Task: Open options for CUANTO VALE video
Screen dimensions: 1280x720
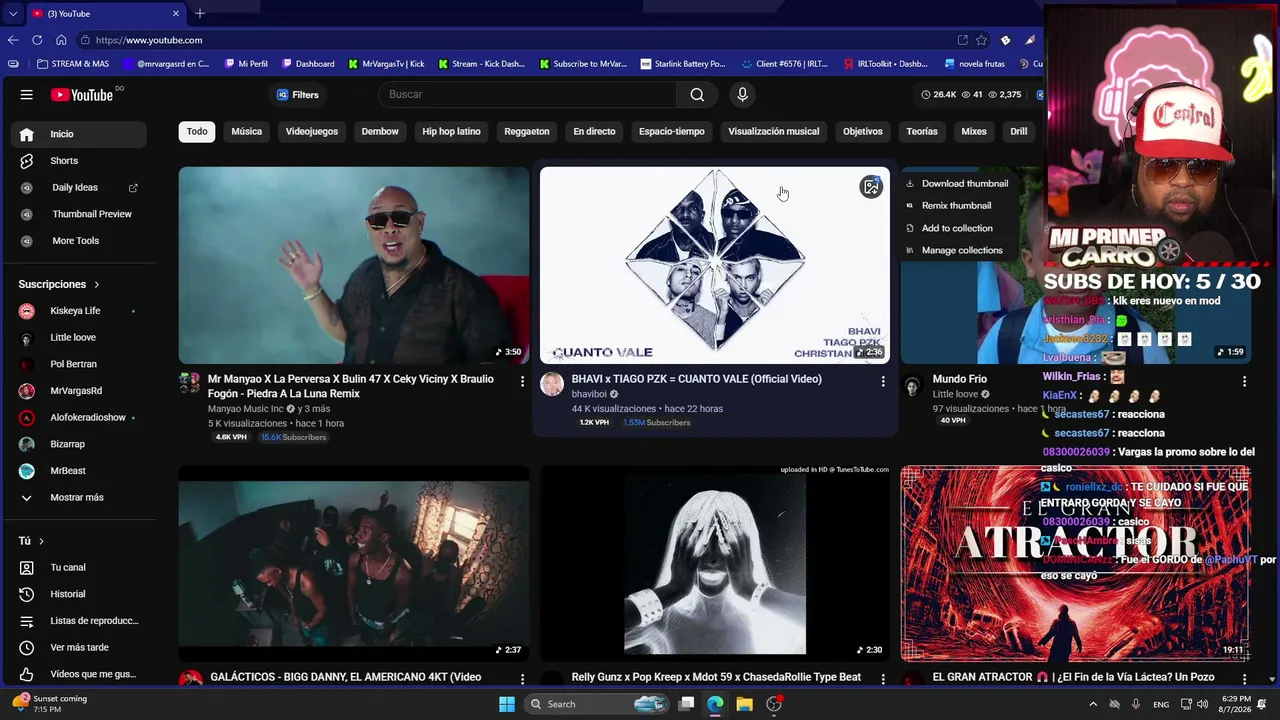Action: 882,381
